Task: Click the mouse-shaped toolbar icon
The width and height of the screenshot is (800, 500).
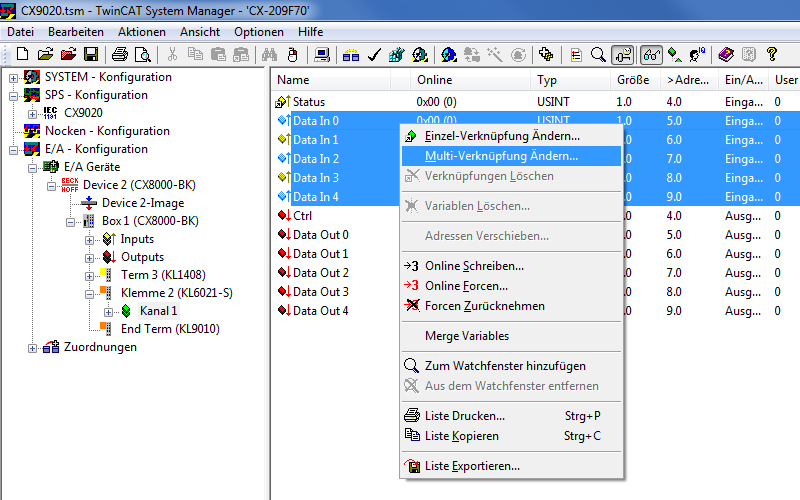Action: [292, 54]
